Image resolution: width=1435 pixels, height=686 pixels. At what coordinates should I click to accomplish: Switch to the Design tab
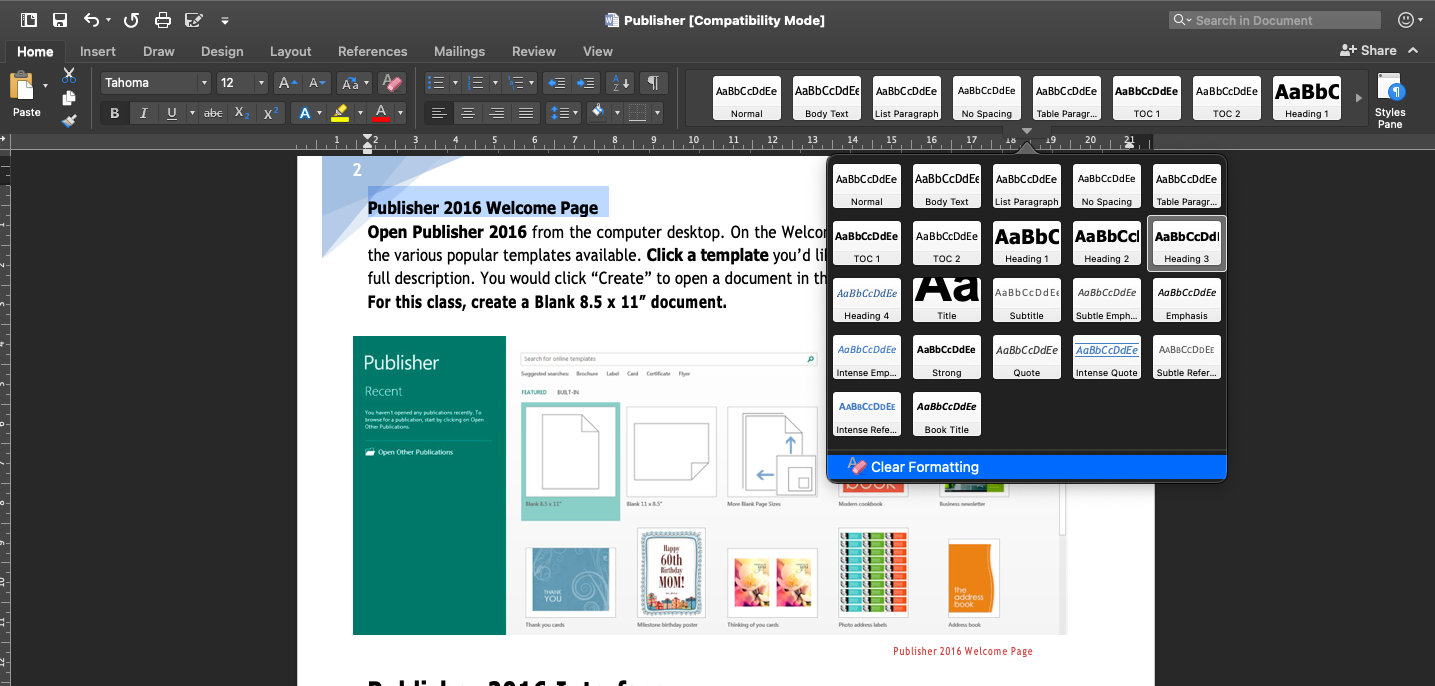point(222,51)
